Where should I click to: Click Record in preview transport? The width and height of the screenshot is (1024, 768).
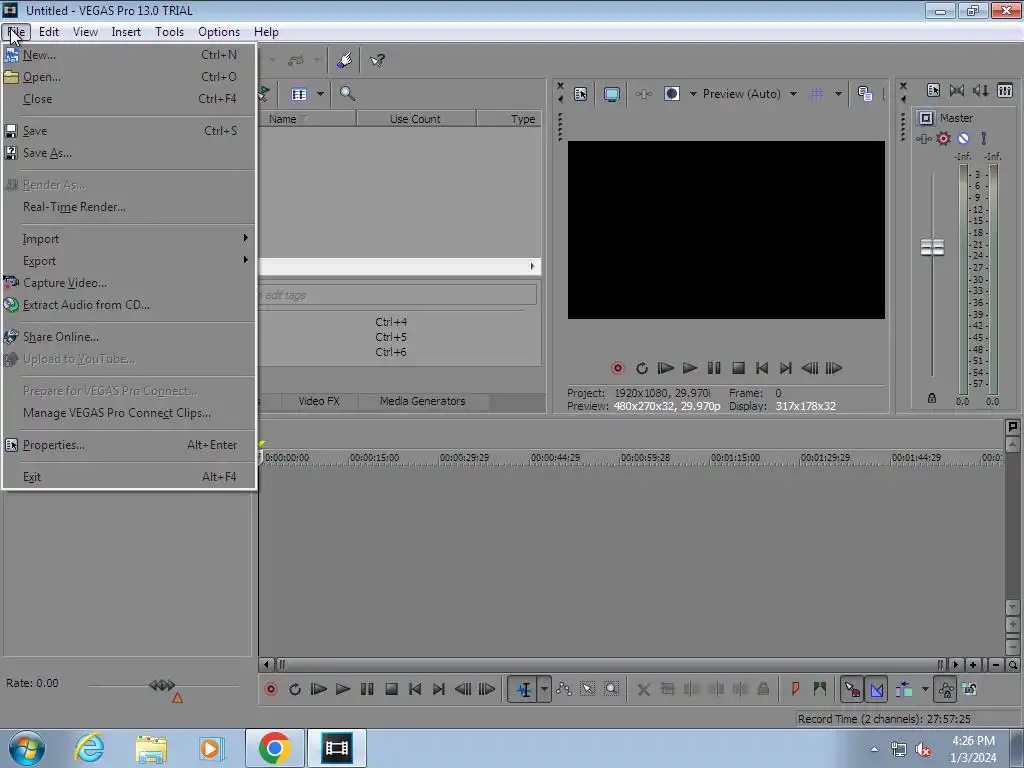[x=618, y=368]
